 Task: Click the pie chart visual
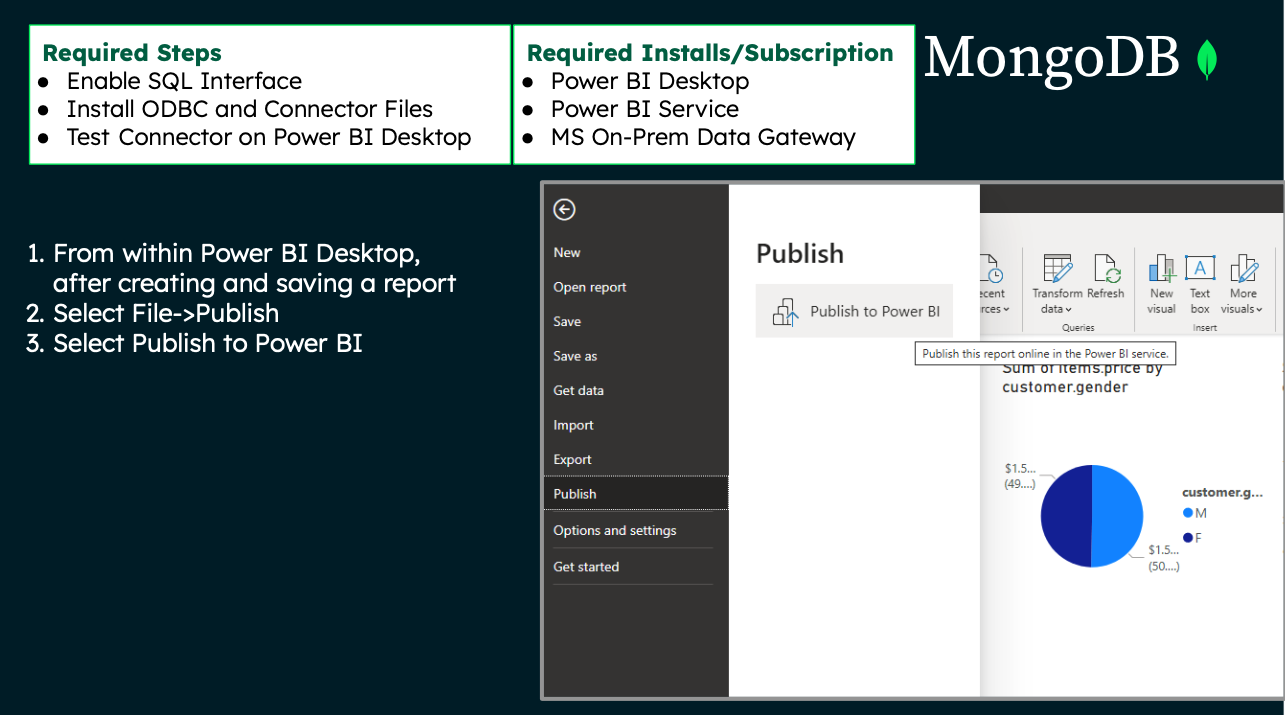click(1091, 515)
